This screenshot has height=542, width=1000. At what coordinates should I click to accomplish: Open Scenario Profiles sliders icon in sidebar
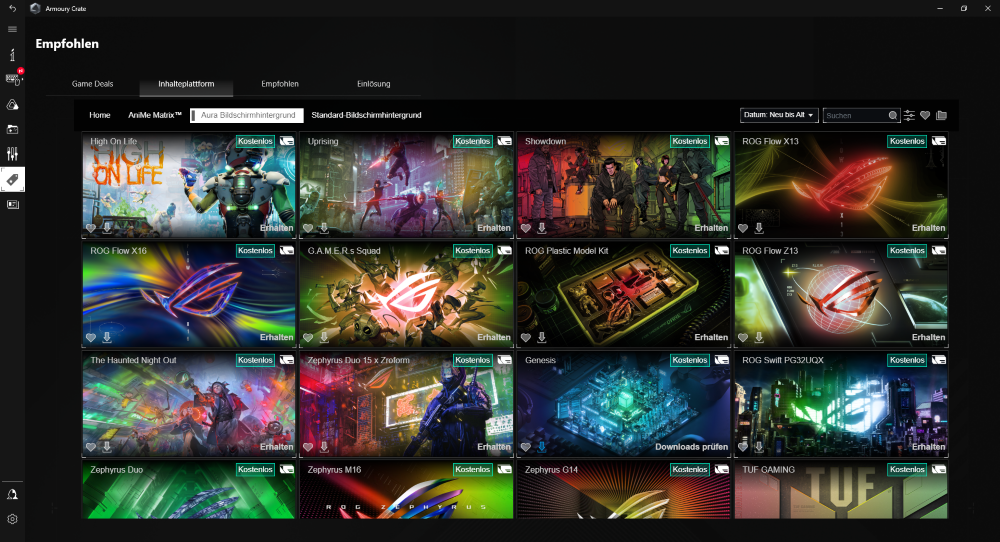click(12, 154)
